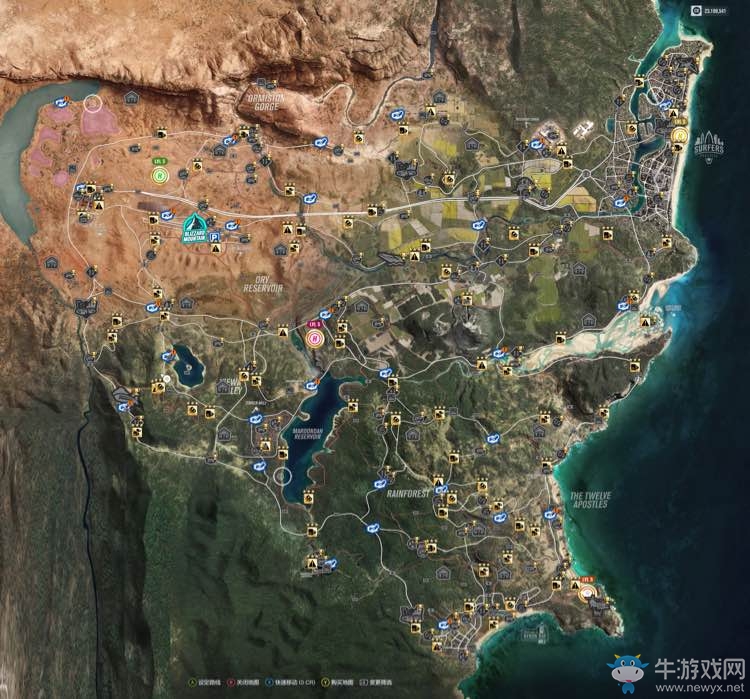This screenshot has width=750, height=699.
Task: Click the white ring marker beside Maroondah Reservoir
Action: [x=282, y=476]
